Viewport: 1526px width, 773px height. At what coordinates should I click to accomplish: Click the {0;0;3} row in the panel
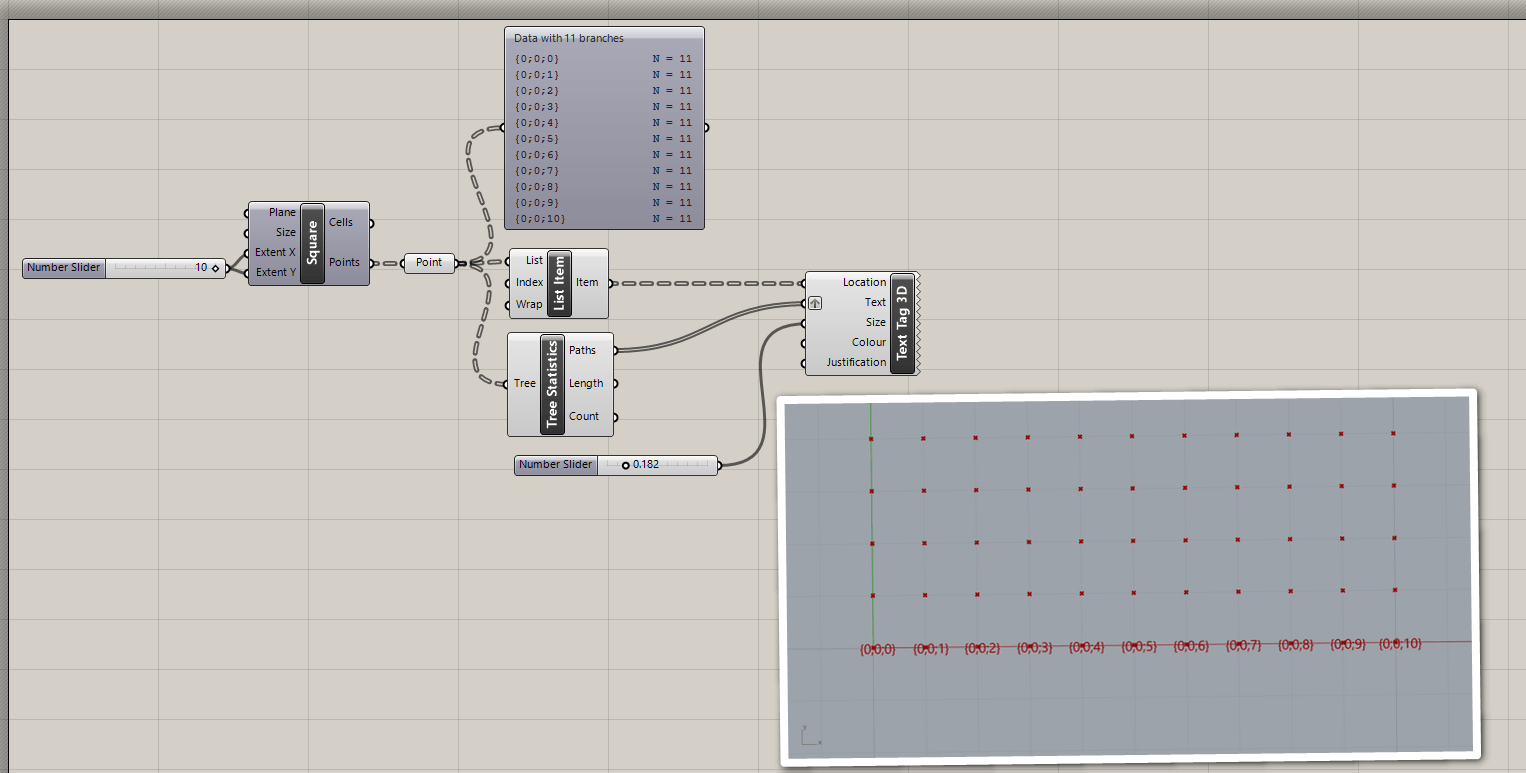(604, 107)
